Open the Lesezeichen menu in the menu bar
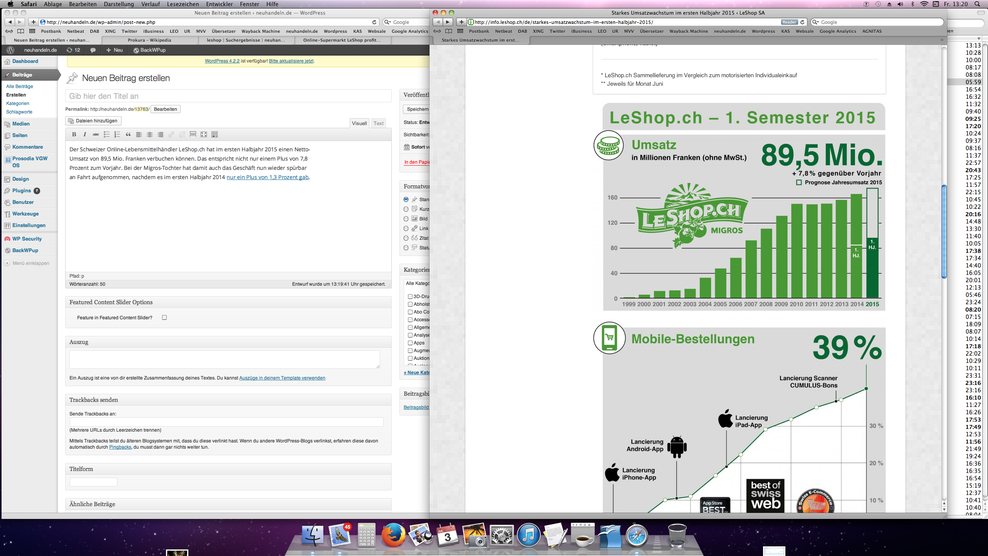The height and width of the screenshot is (556, 988). (182, 4)
